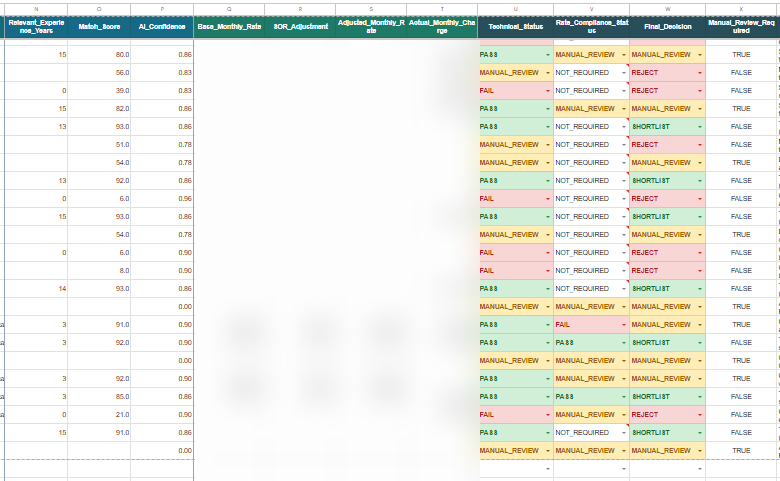Open Rate_Compliance_Status PASS dropdown in the 85.0 score row
The image size is (780, 481).
624,397
